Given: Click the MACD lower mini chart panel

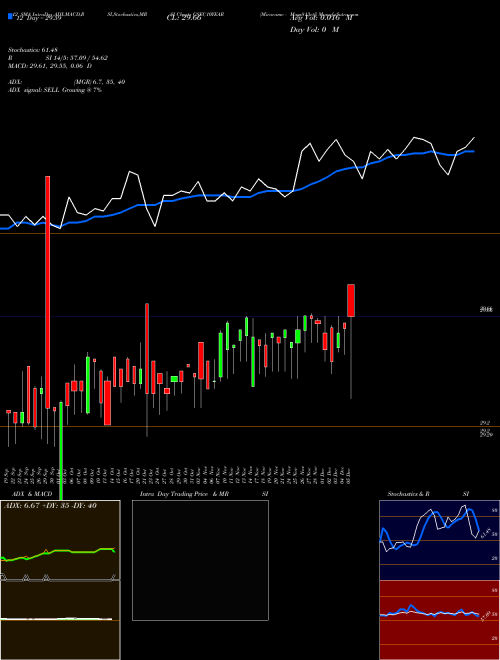Looking at the screenshot, I should point(60,620).
